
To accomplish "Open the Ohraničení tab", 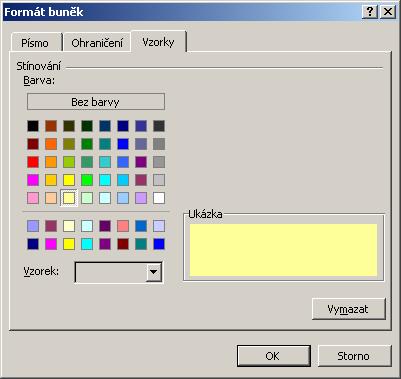I will click(x=97, y=43).
